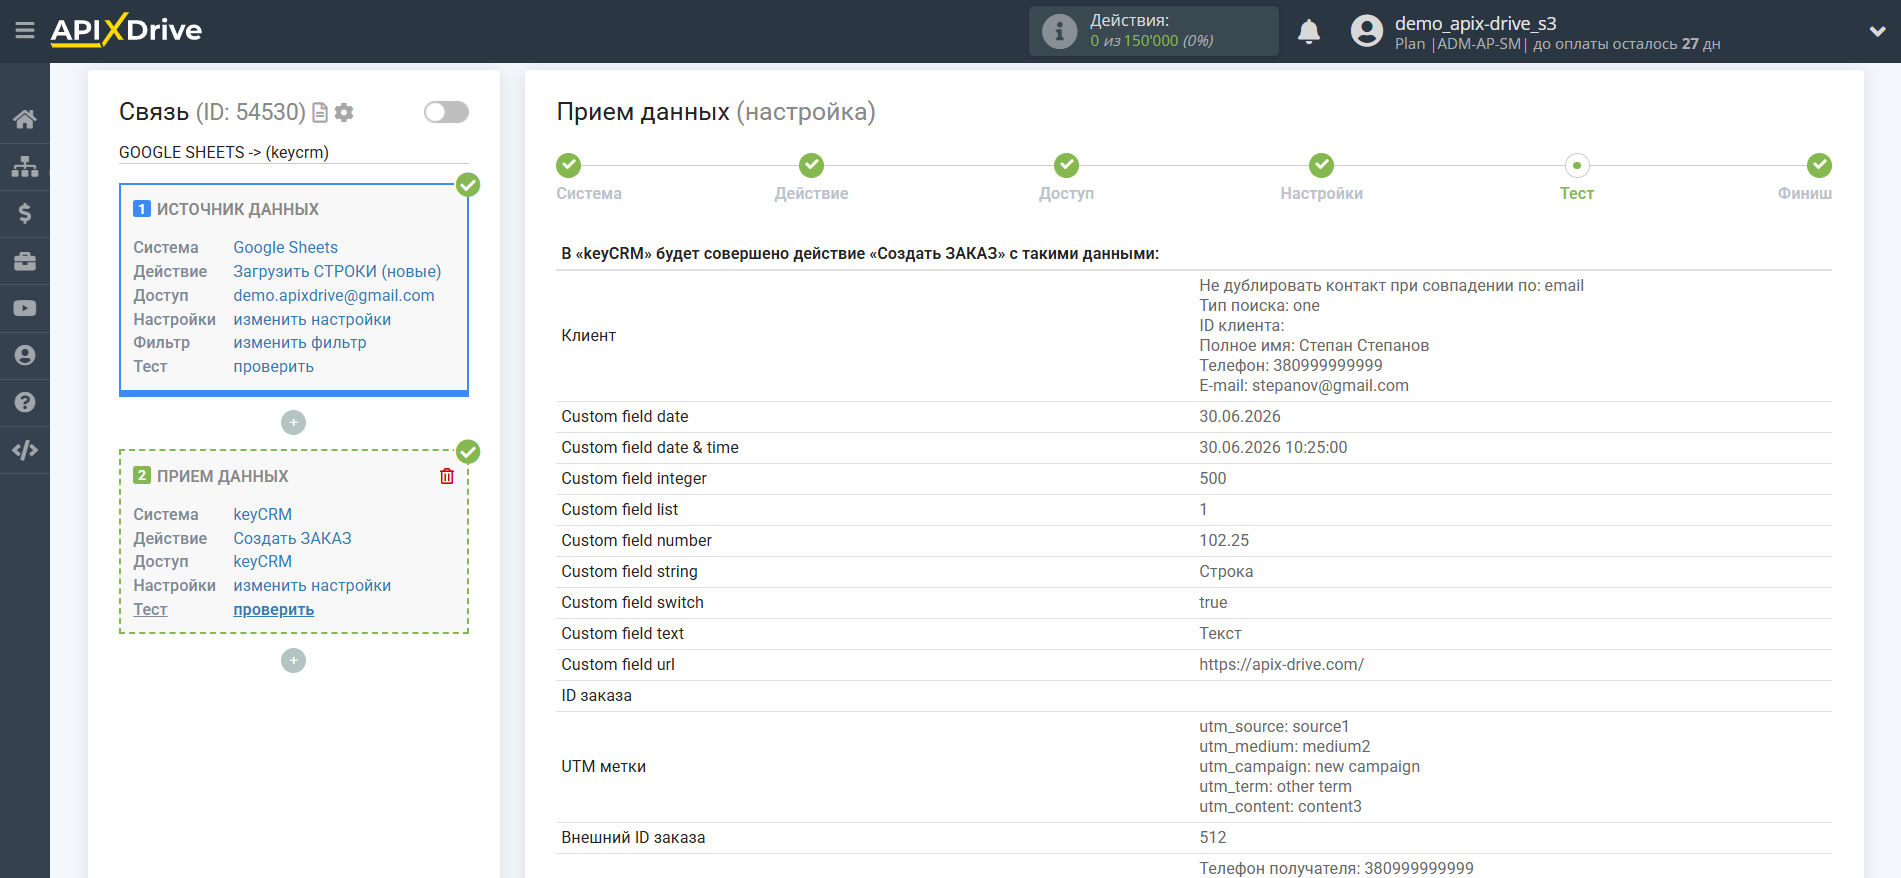
Task: Click receiver изменить настройки link
Action: click(312, 585)
